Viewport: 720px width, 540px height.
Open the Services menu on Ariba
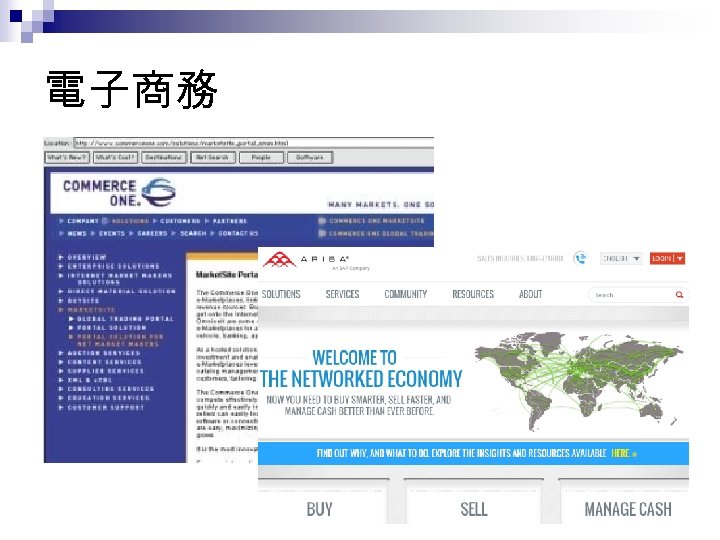coord(342,294)
